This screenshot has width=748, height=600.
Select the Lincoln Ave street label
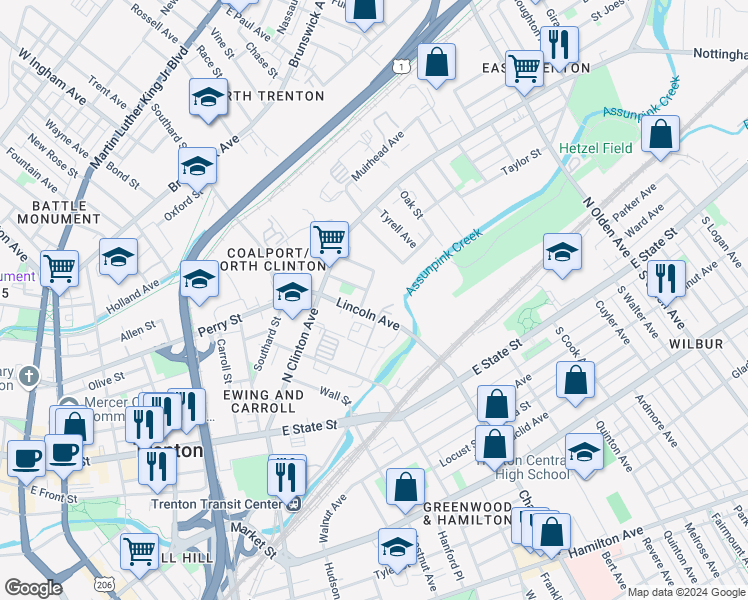point(367,314)
